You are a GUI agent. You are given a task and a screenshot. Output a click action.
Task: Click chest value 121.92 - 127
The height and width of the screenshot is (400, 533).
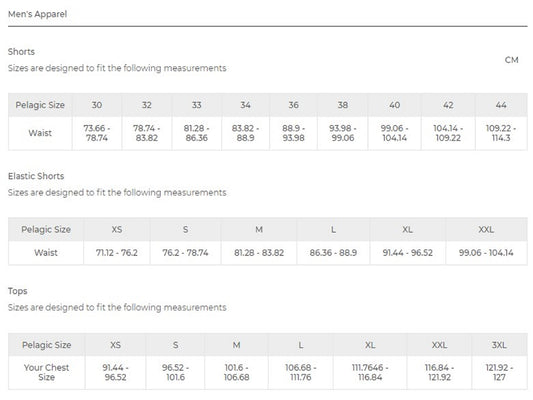point(499,372)
